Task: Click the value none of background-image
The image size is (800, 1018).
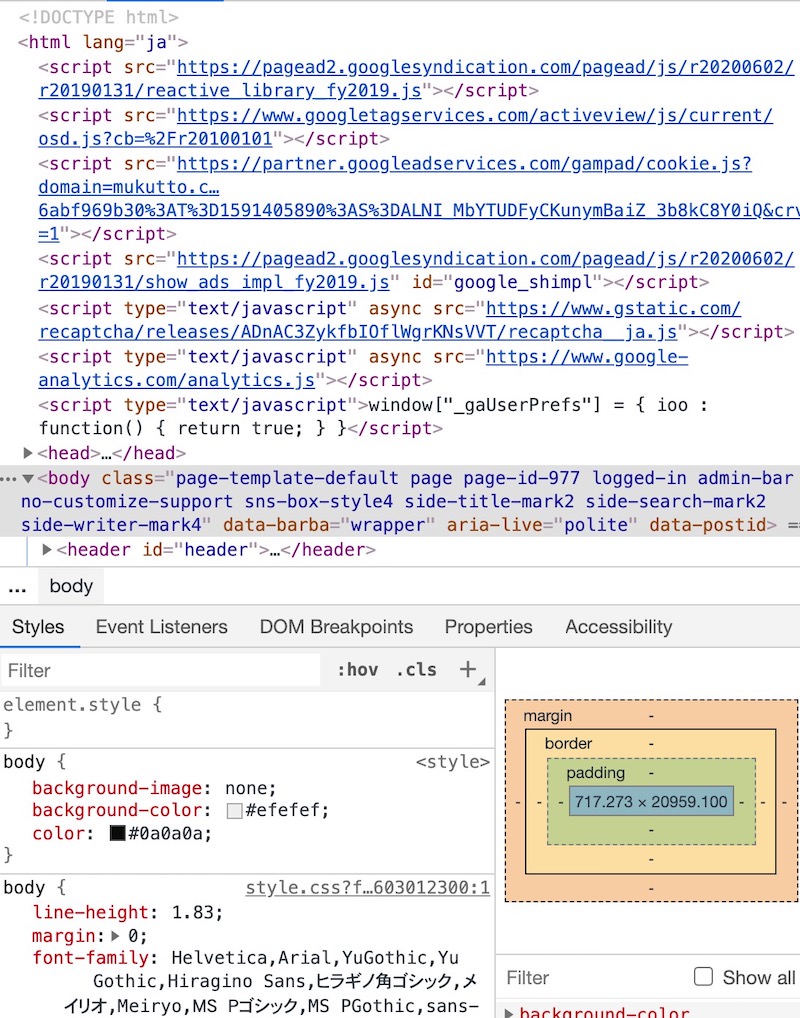Action: pyautogui.click(x=247, y=788)
